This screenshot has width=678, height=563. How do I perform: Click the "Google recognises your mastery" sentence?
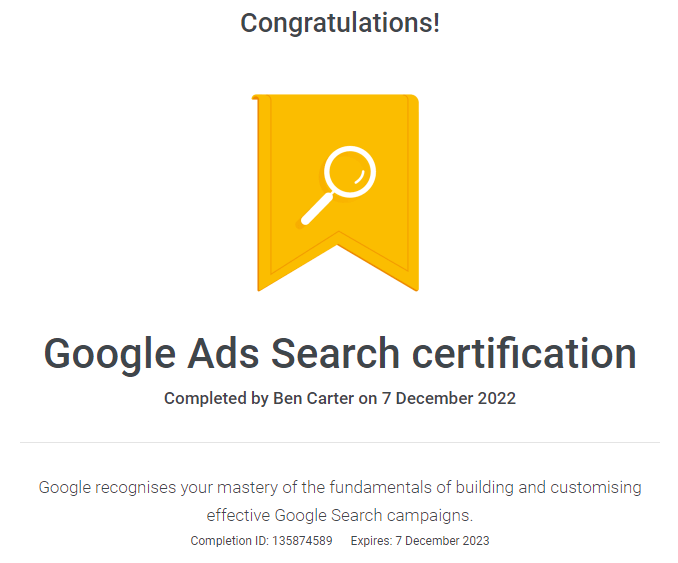(339, 488)
